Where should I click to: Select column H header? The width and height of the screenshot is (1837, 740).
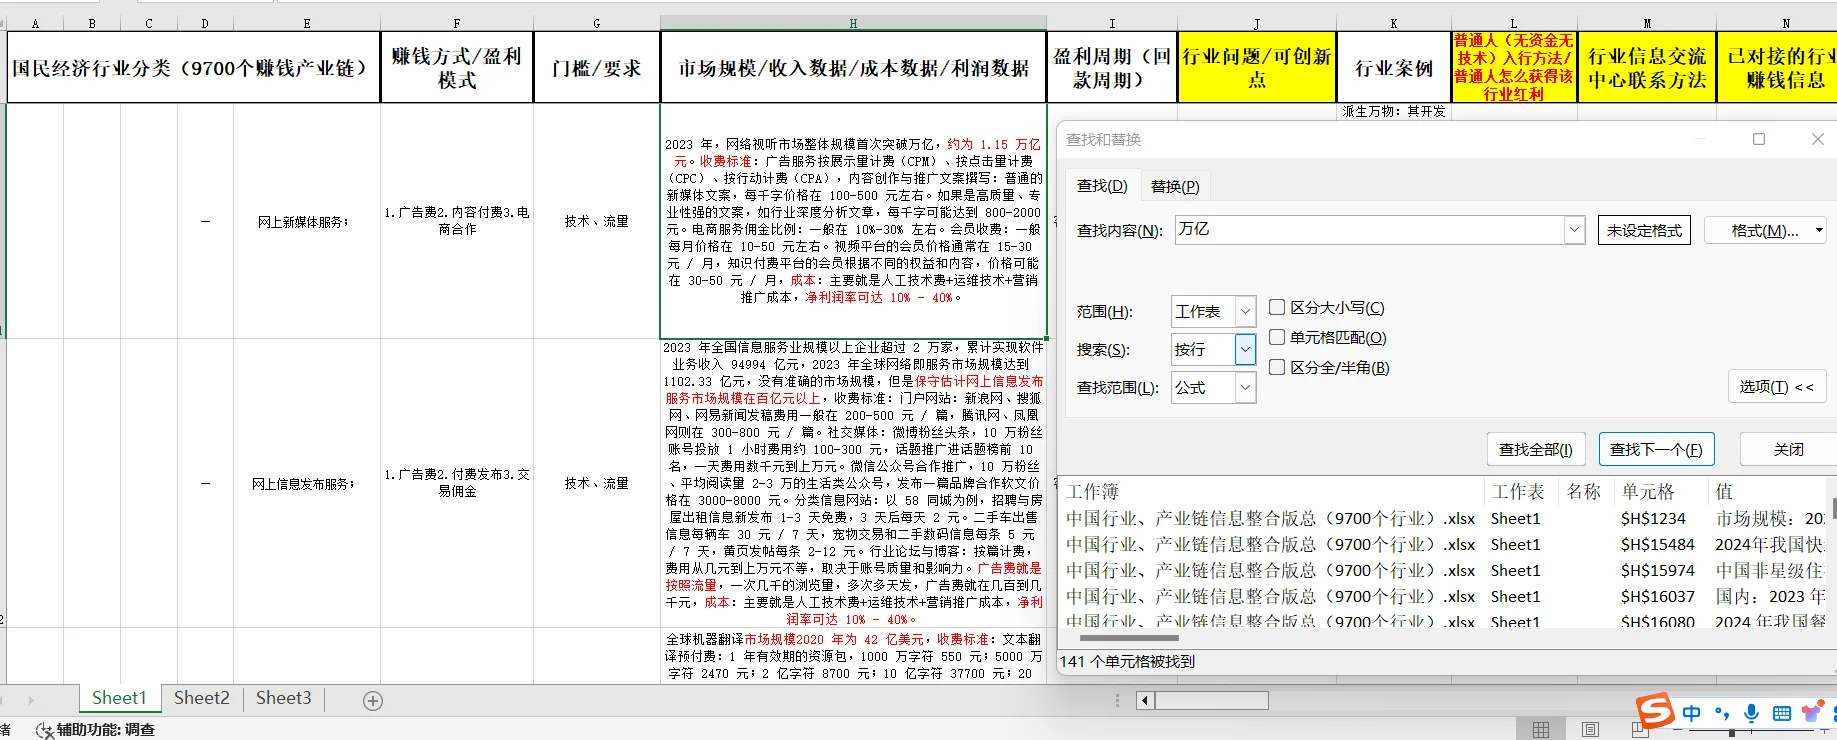click(853, 23)
